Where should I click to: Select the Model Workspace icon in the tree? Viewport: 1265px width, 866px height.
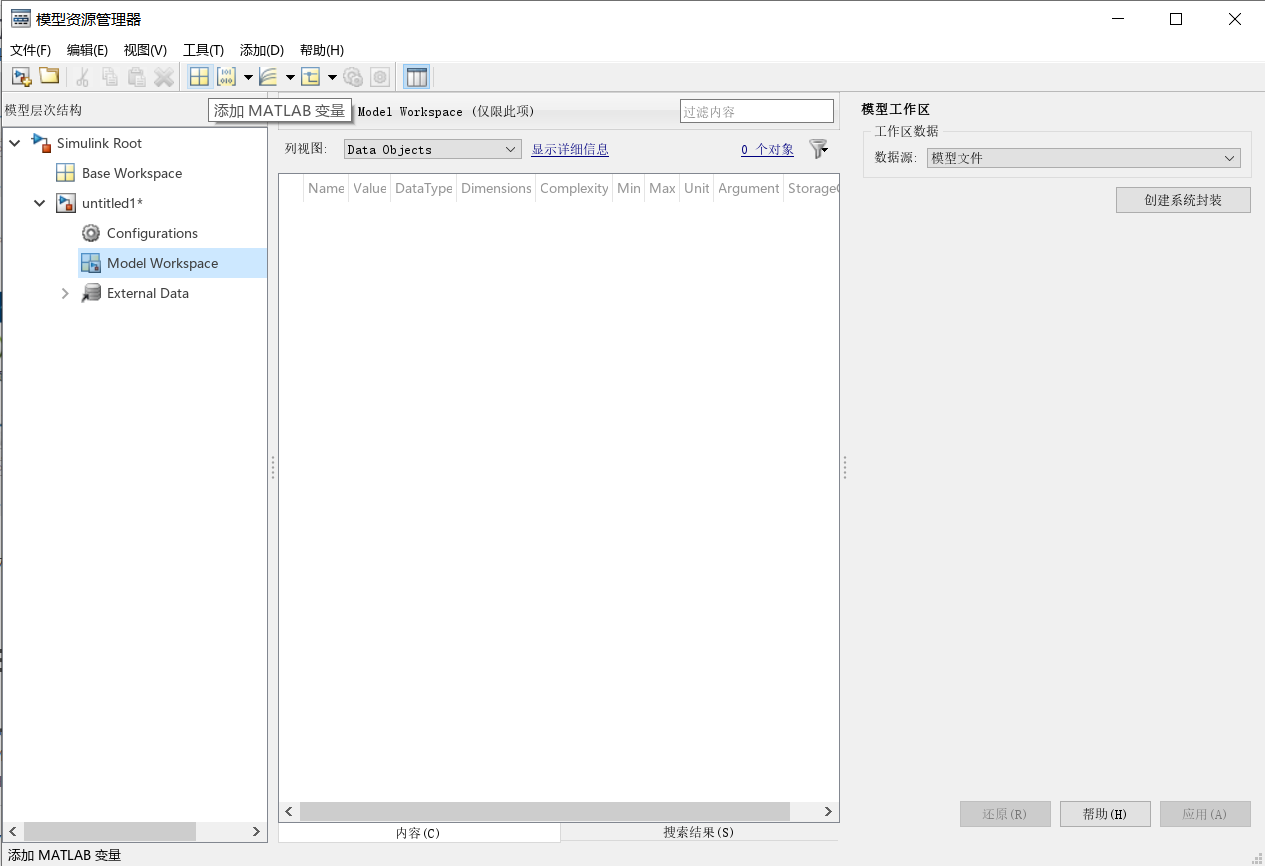coord(93,262)
